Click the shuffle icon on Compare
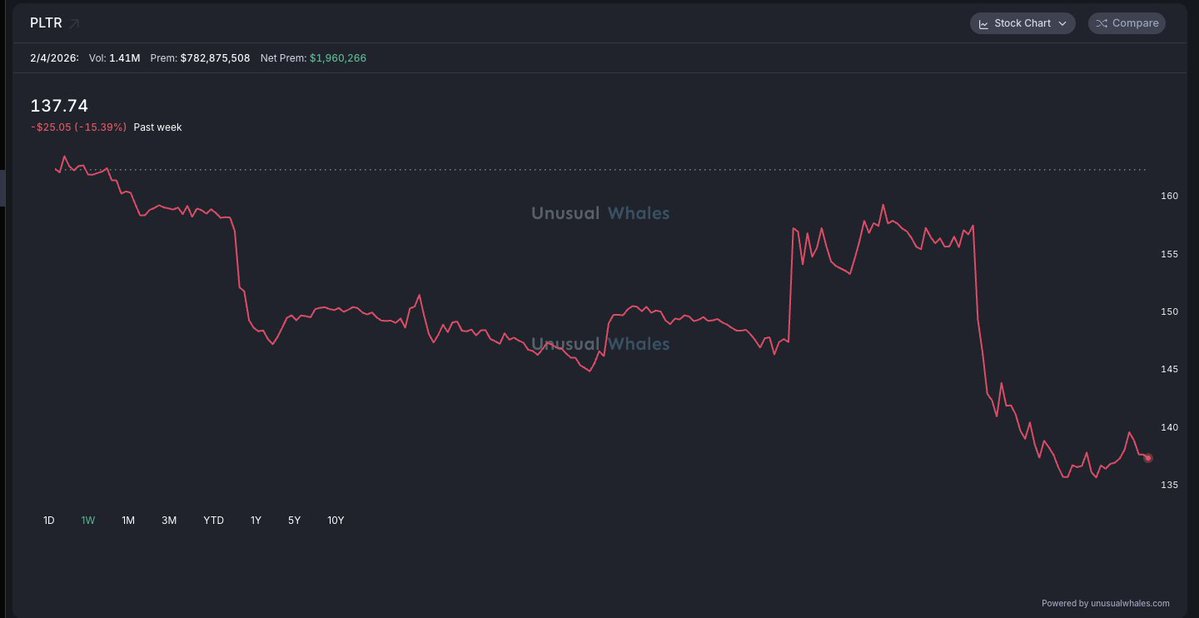Screen dimensions: 1199x618 pyautogui.click(x=1101, y=23)
